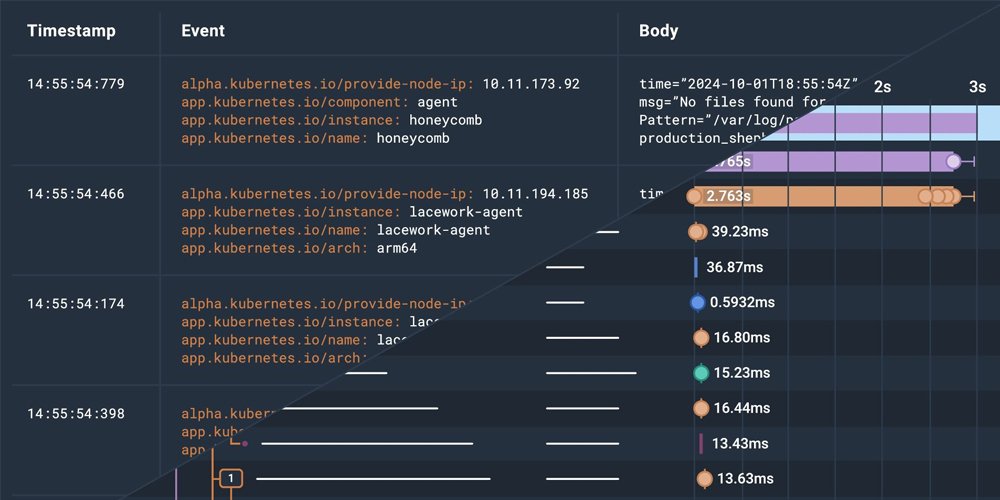Image resolution: width=1000 pixels, height=500 pixels.
Task: Select the purple span bar ending in .765s
Action: [832, 161]
